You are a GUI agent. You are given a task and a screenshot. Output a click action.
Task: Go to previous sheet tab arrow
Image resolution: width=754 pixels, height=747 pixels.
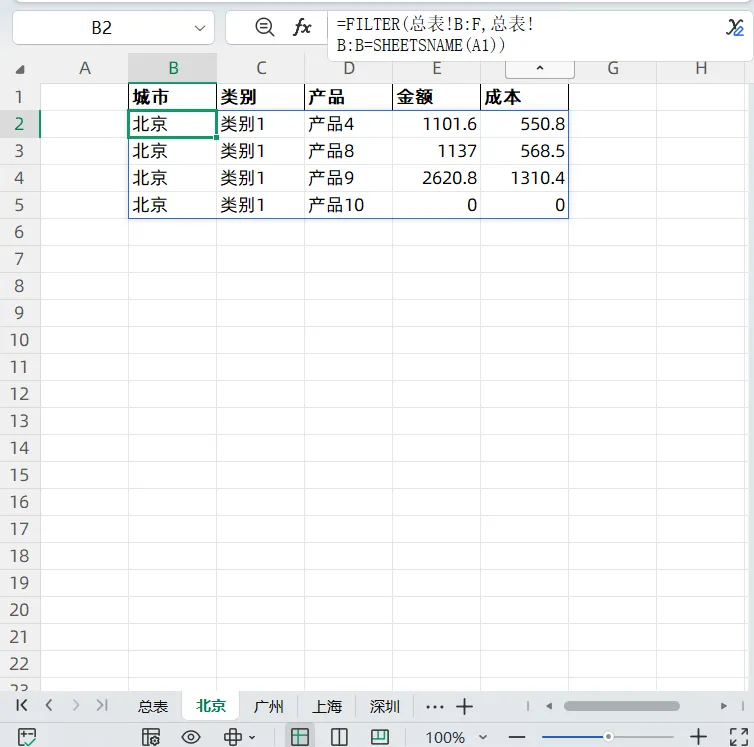(49, 705)
